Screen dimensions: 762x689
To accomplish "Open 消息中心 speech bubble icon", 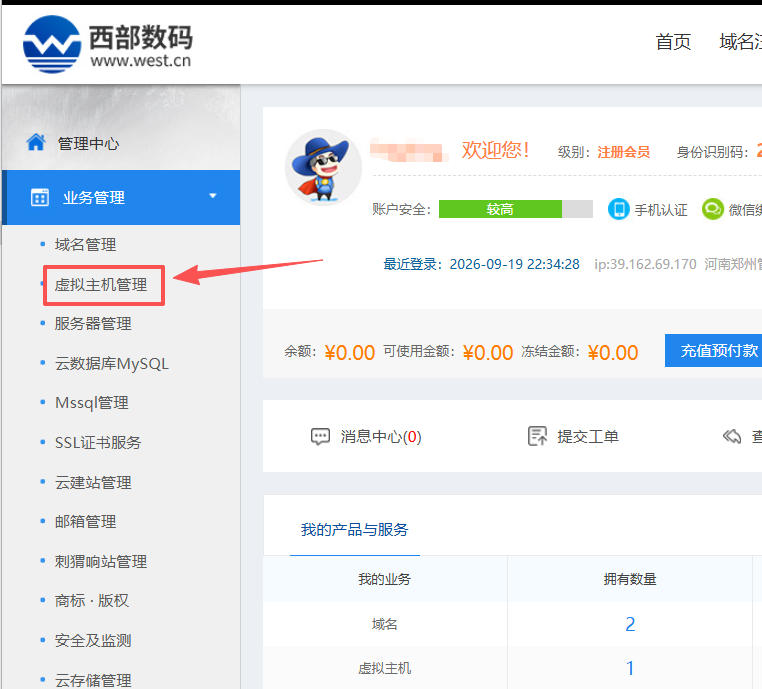I will 320,436.
